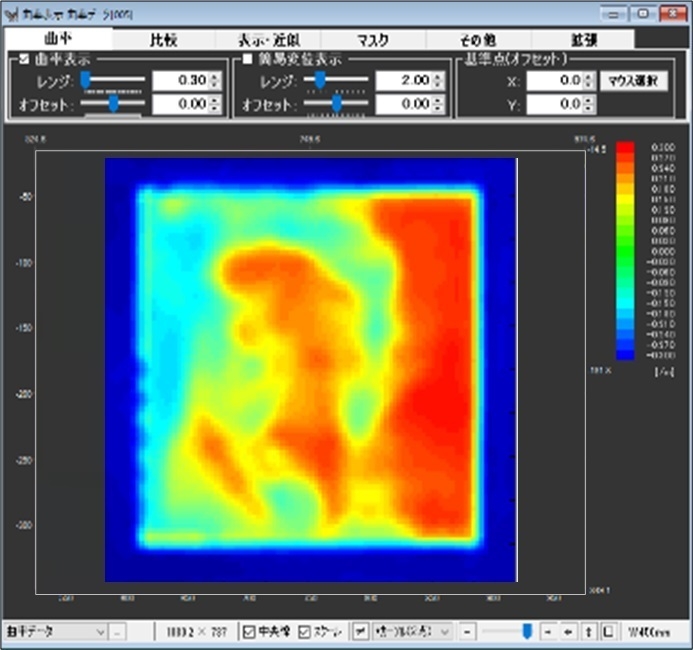Click the minus button left of bottom slider
This screenshot has width=693, height=650.
click(x=470, y=632)
